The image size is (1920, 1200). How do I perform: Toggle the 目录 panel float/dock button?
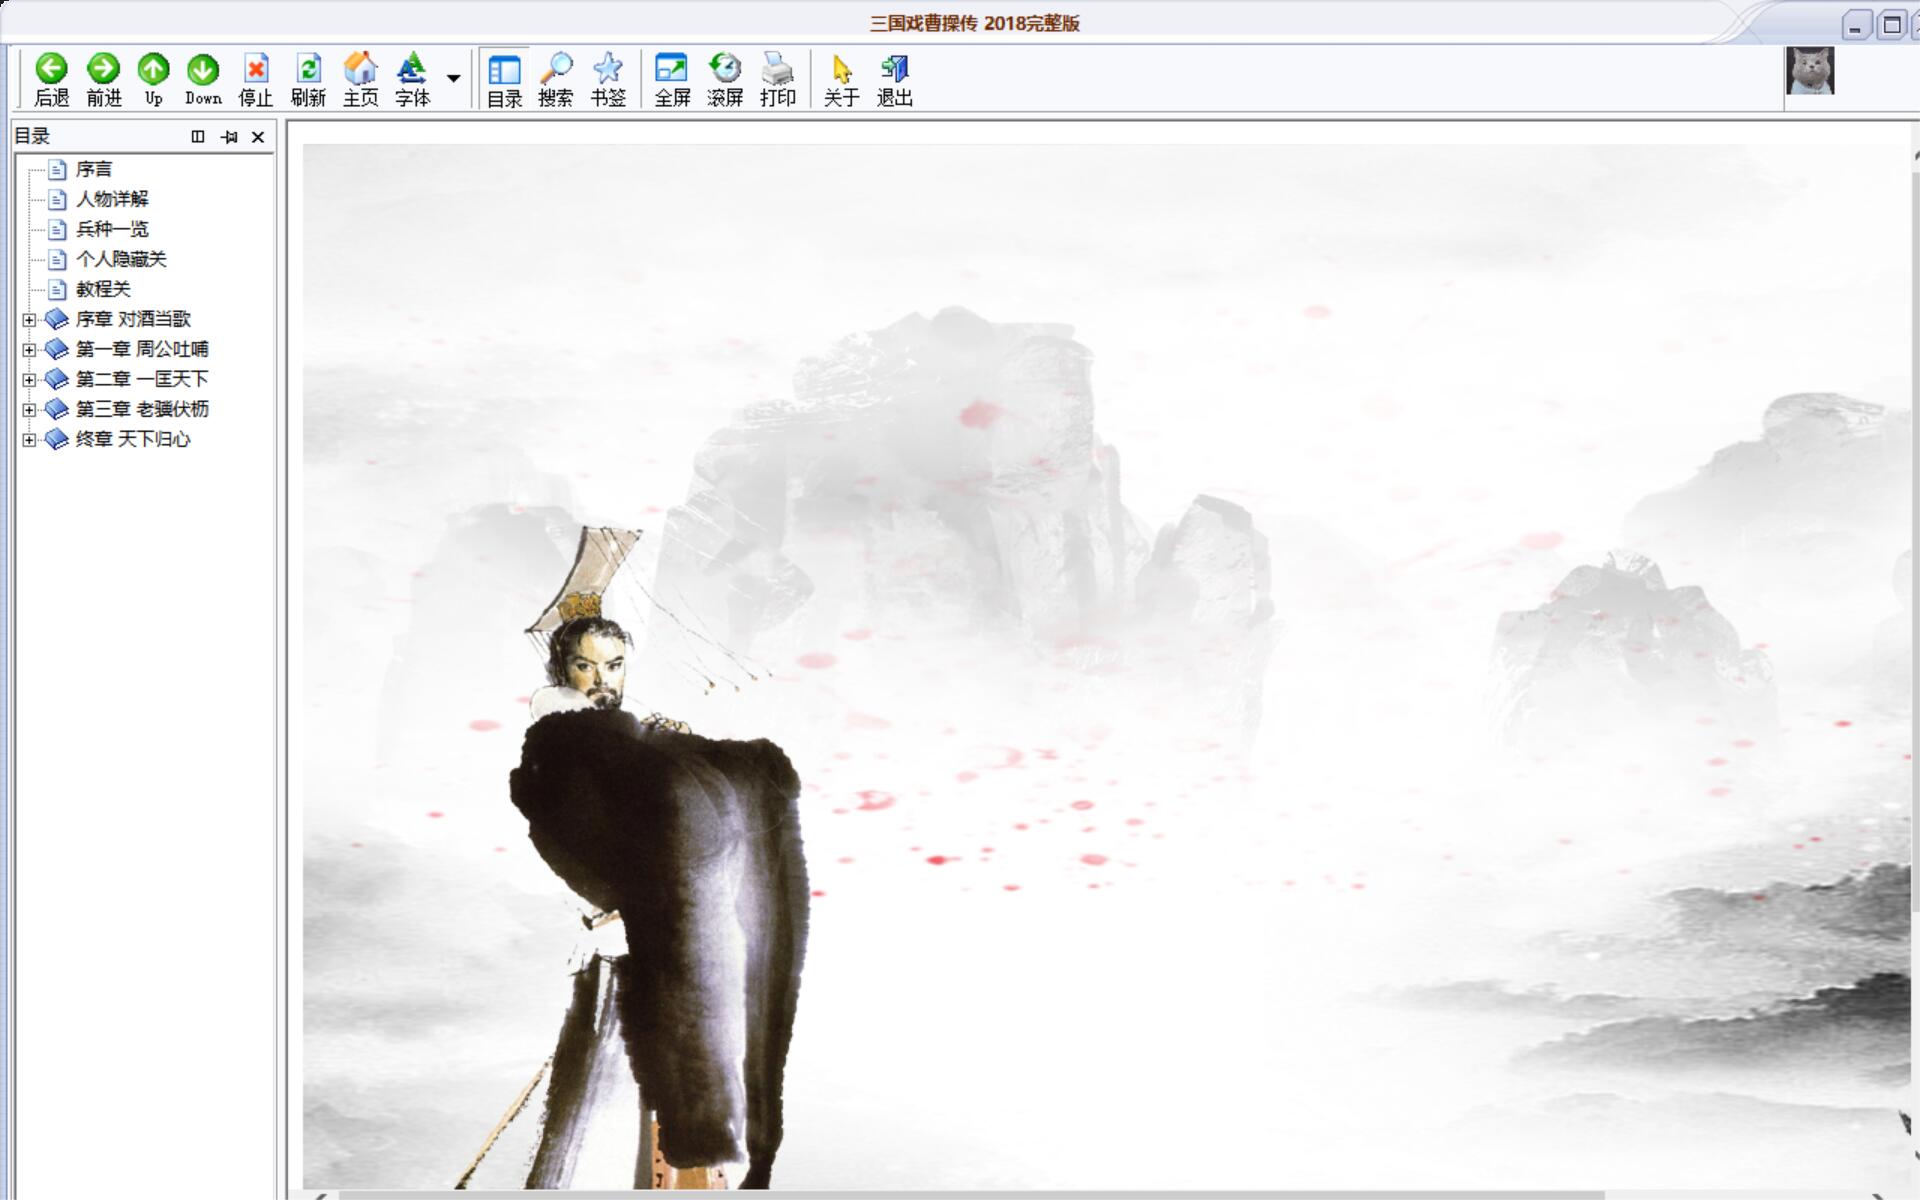[x=198, y=137]
